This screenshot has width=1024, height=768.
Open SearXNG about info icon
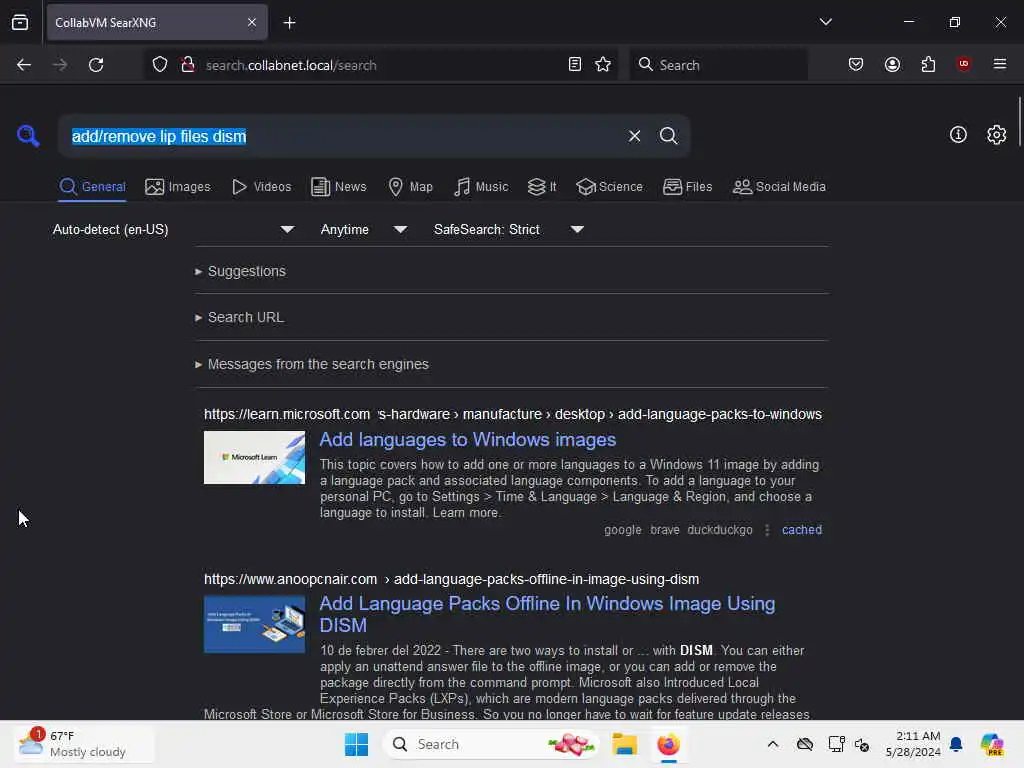pos(958,135)
